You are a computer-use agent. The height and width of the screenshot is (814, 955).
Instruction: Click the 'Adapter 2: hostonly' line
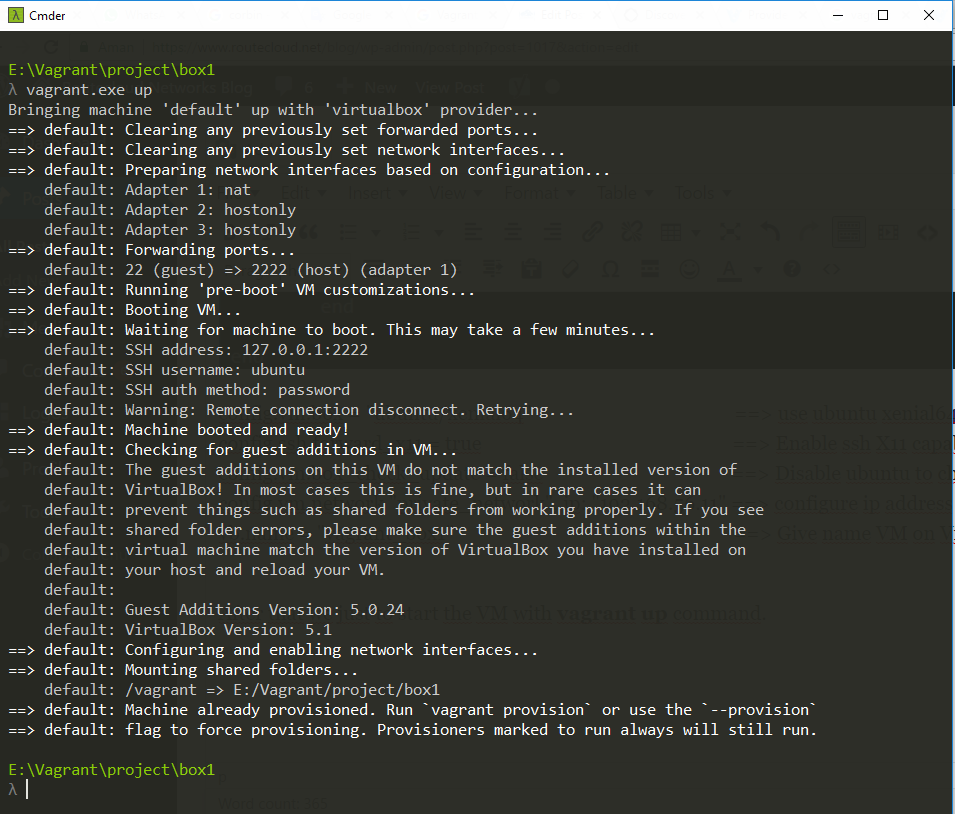170,210
